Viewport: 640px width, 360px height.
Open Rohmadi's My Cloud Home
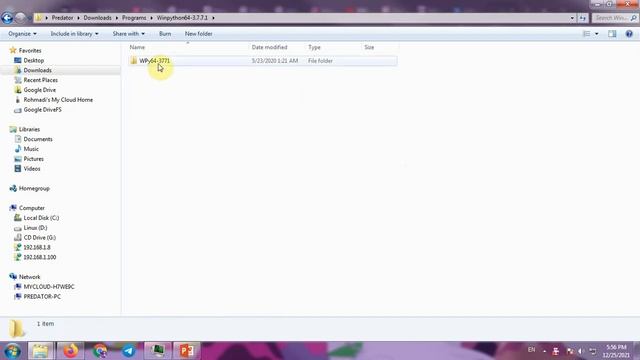[x=58, y=100]
